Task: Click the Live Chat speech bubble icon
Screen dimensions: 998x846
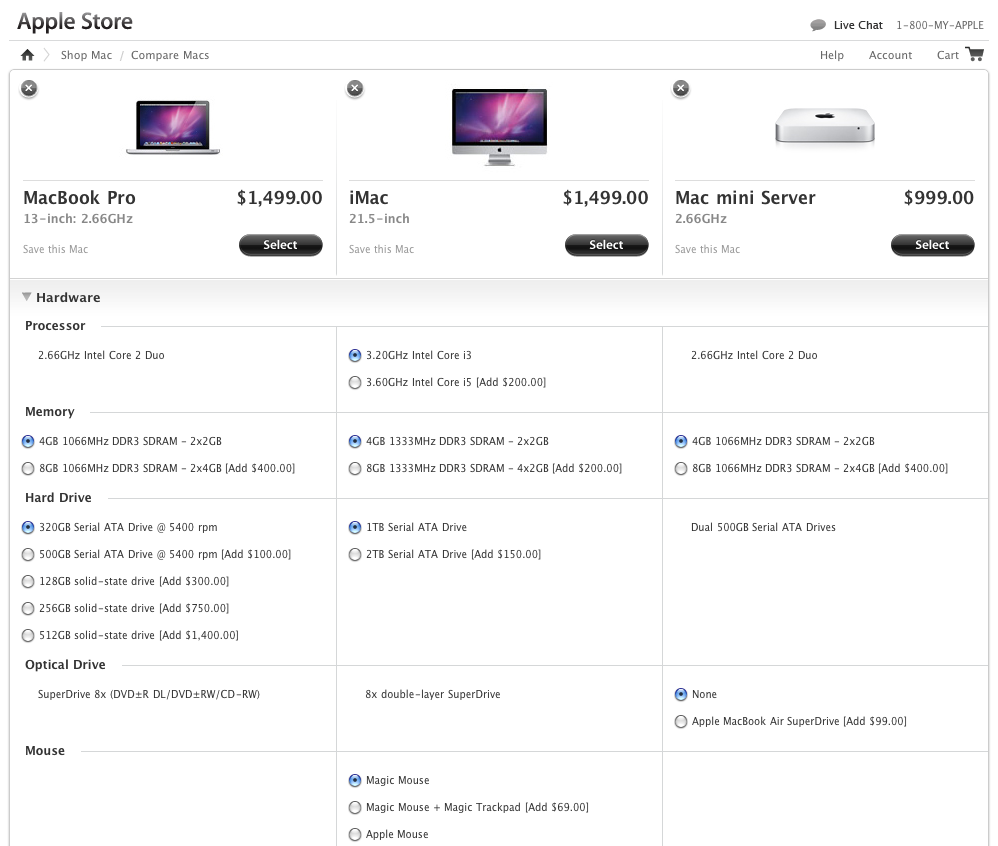Action: 817,24
